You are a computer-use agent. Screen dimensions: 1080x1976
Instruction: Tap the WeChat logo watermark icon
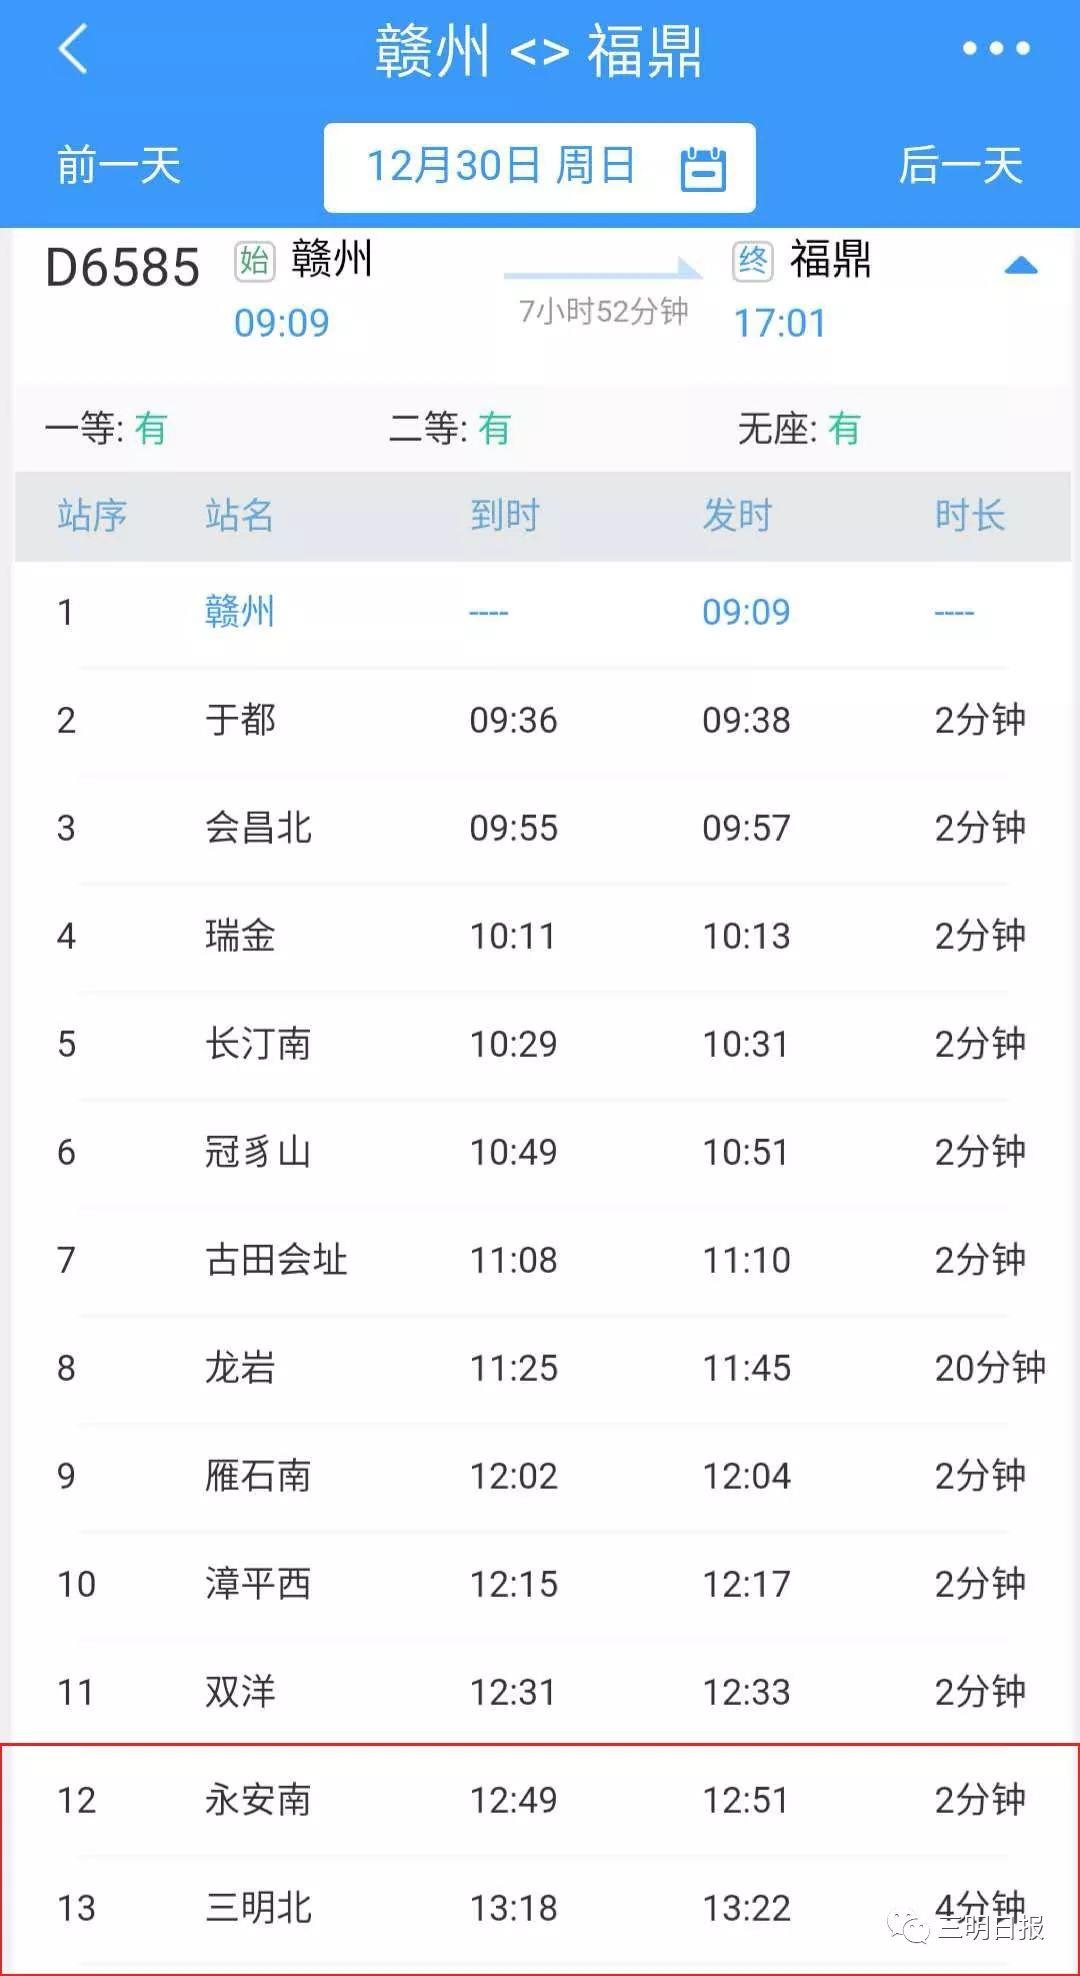(909, 1926)
